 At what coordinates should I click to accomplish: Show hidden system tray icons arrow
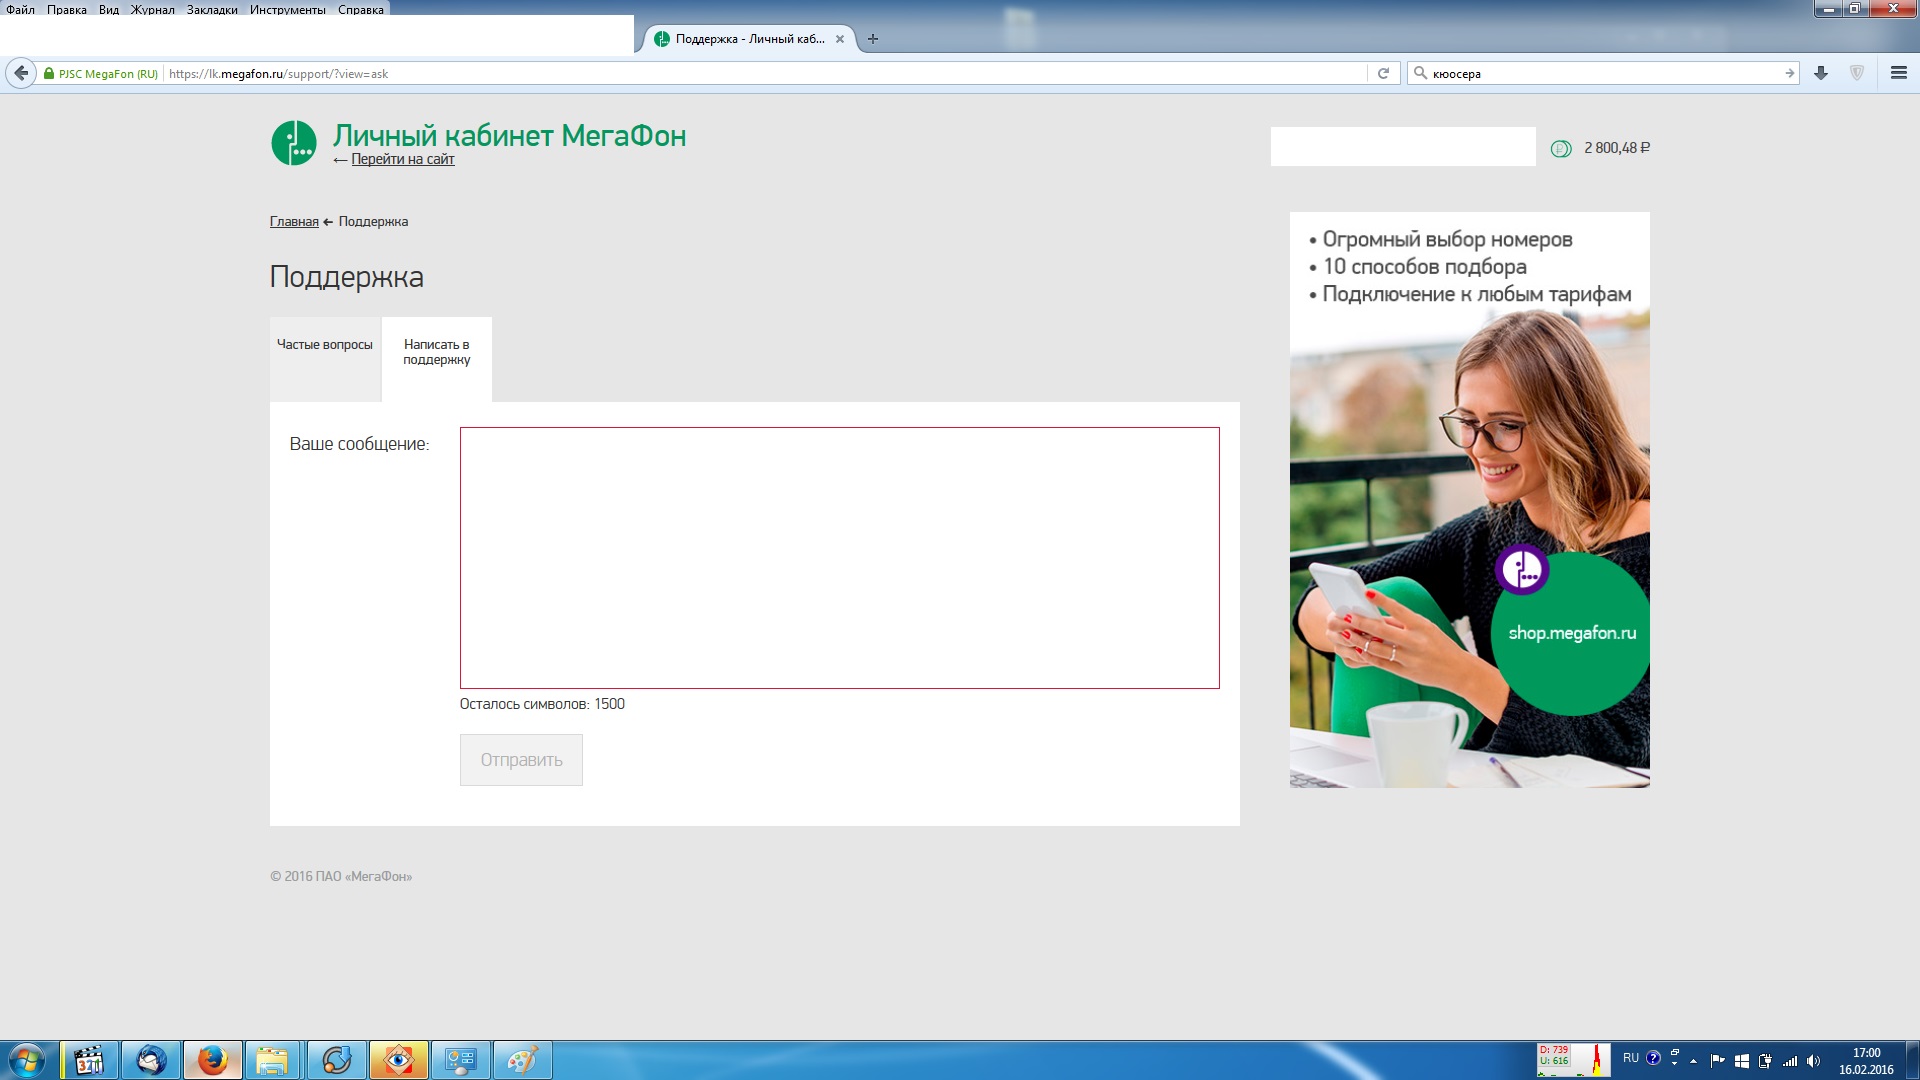click(x=1693, y=1061)
